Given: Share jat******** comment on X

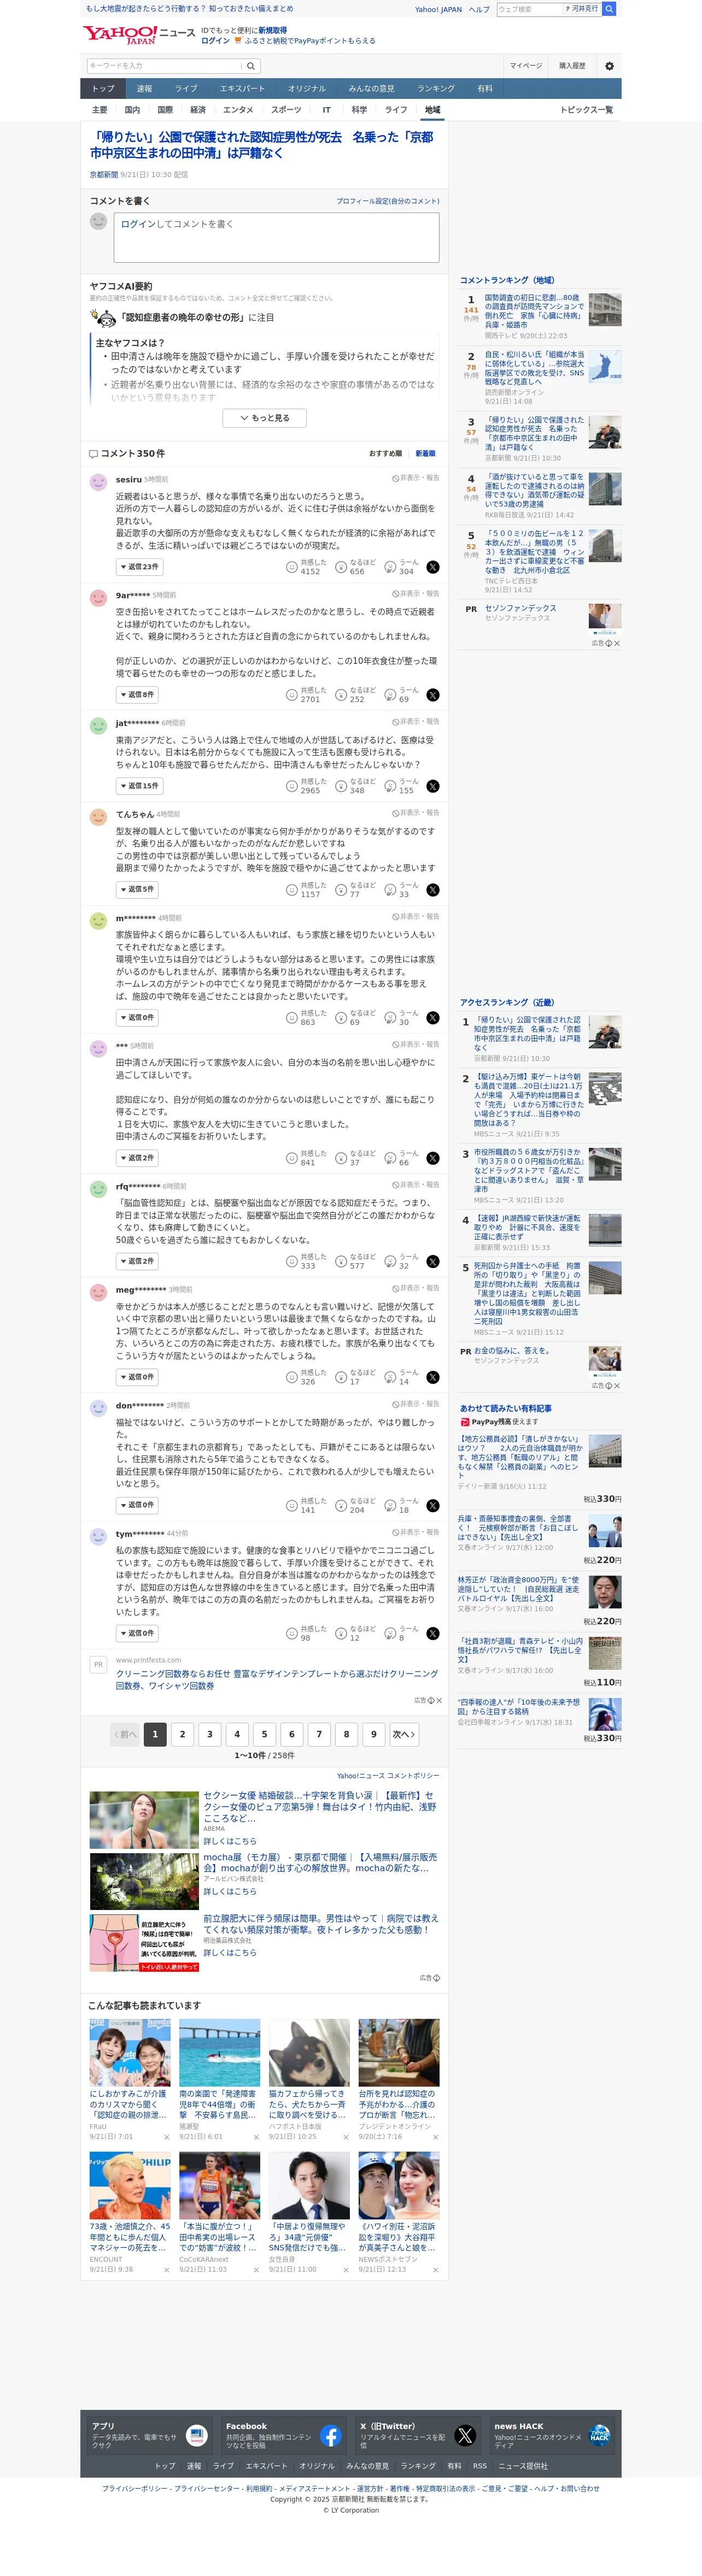Looking at the screenshot, I should pos(433,786).
